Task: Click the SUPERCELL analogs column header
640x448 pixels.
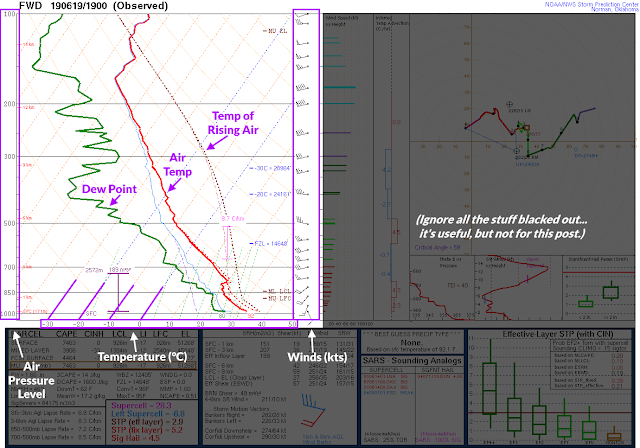Action: click(x=387, y=370)
